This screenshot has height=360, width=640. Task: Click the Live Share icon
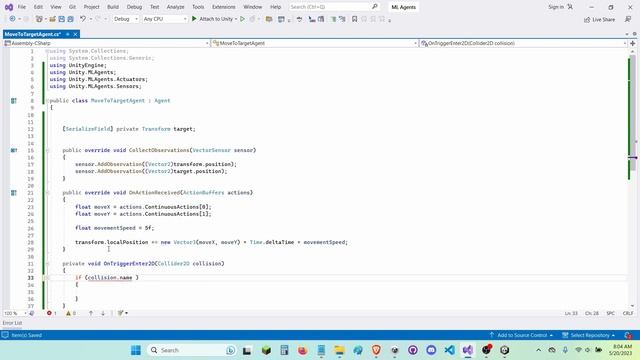[587, 20]
